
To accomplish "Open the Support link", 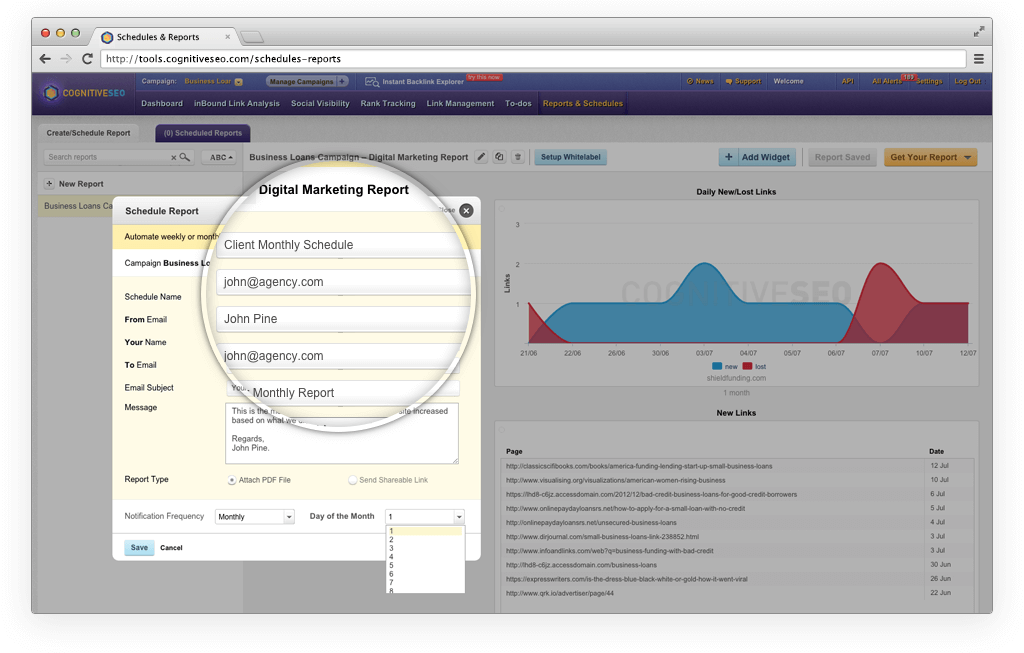I will 743,82.
